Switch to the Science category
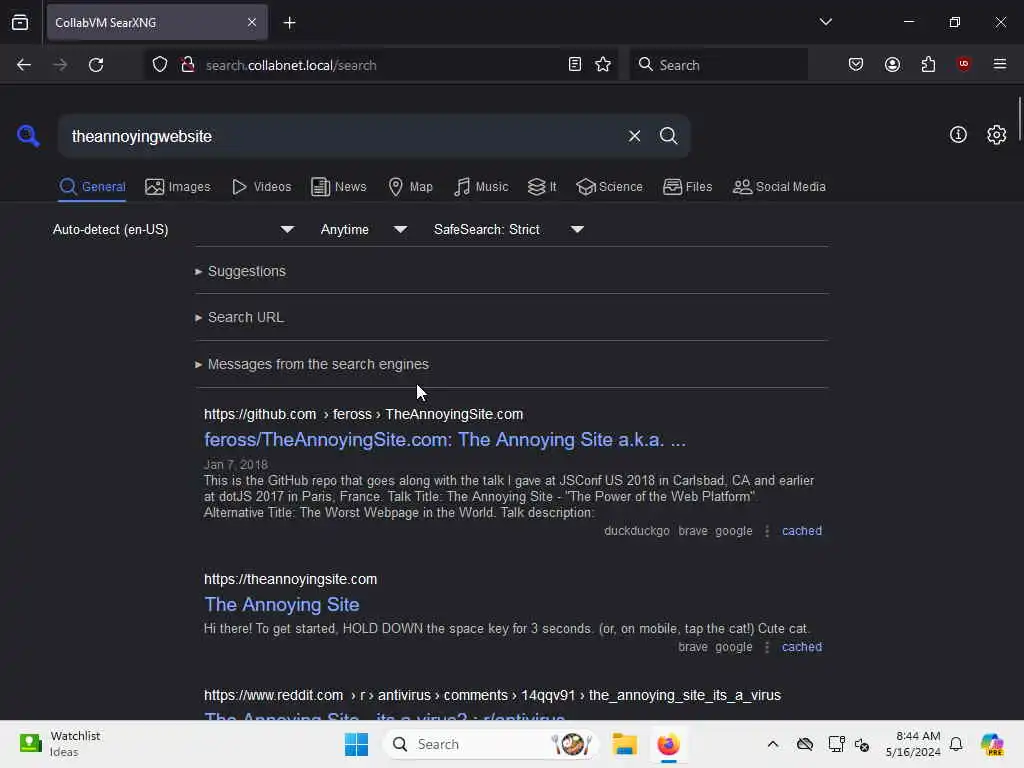This screenshot has height=768, width=1024. [609, 187]
